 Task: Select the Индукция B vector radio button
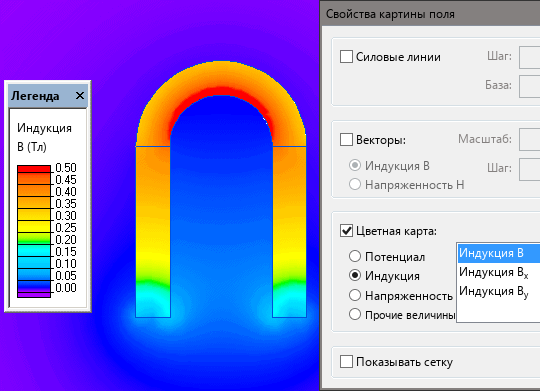(355, 165)
